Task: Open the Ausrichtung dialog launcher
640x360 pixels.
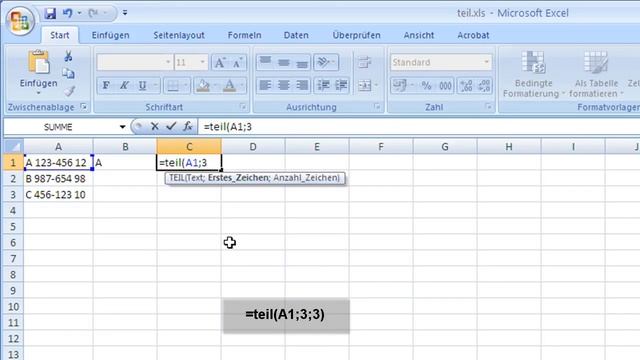Action: [x=377, y=107]
